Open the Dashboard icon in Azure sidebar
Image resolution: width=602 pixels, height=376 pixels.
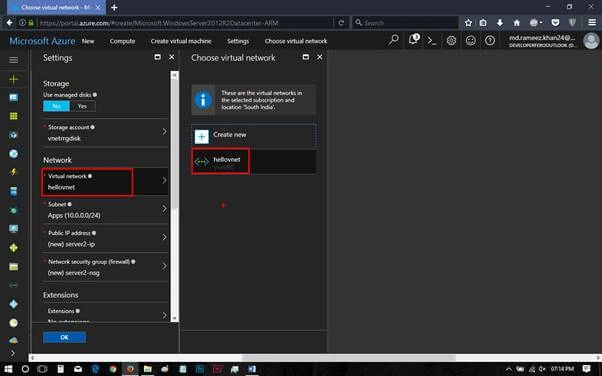(x=13, y=97)
